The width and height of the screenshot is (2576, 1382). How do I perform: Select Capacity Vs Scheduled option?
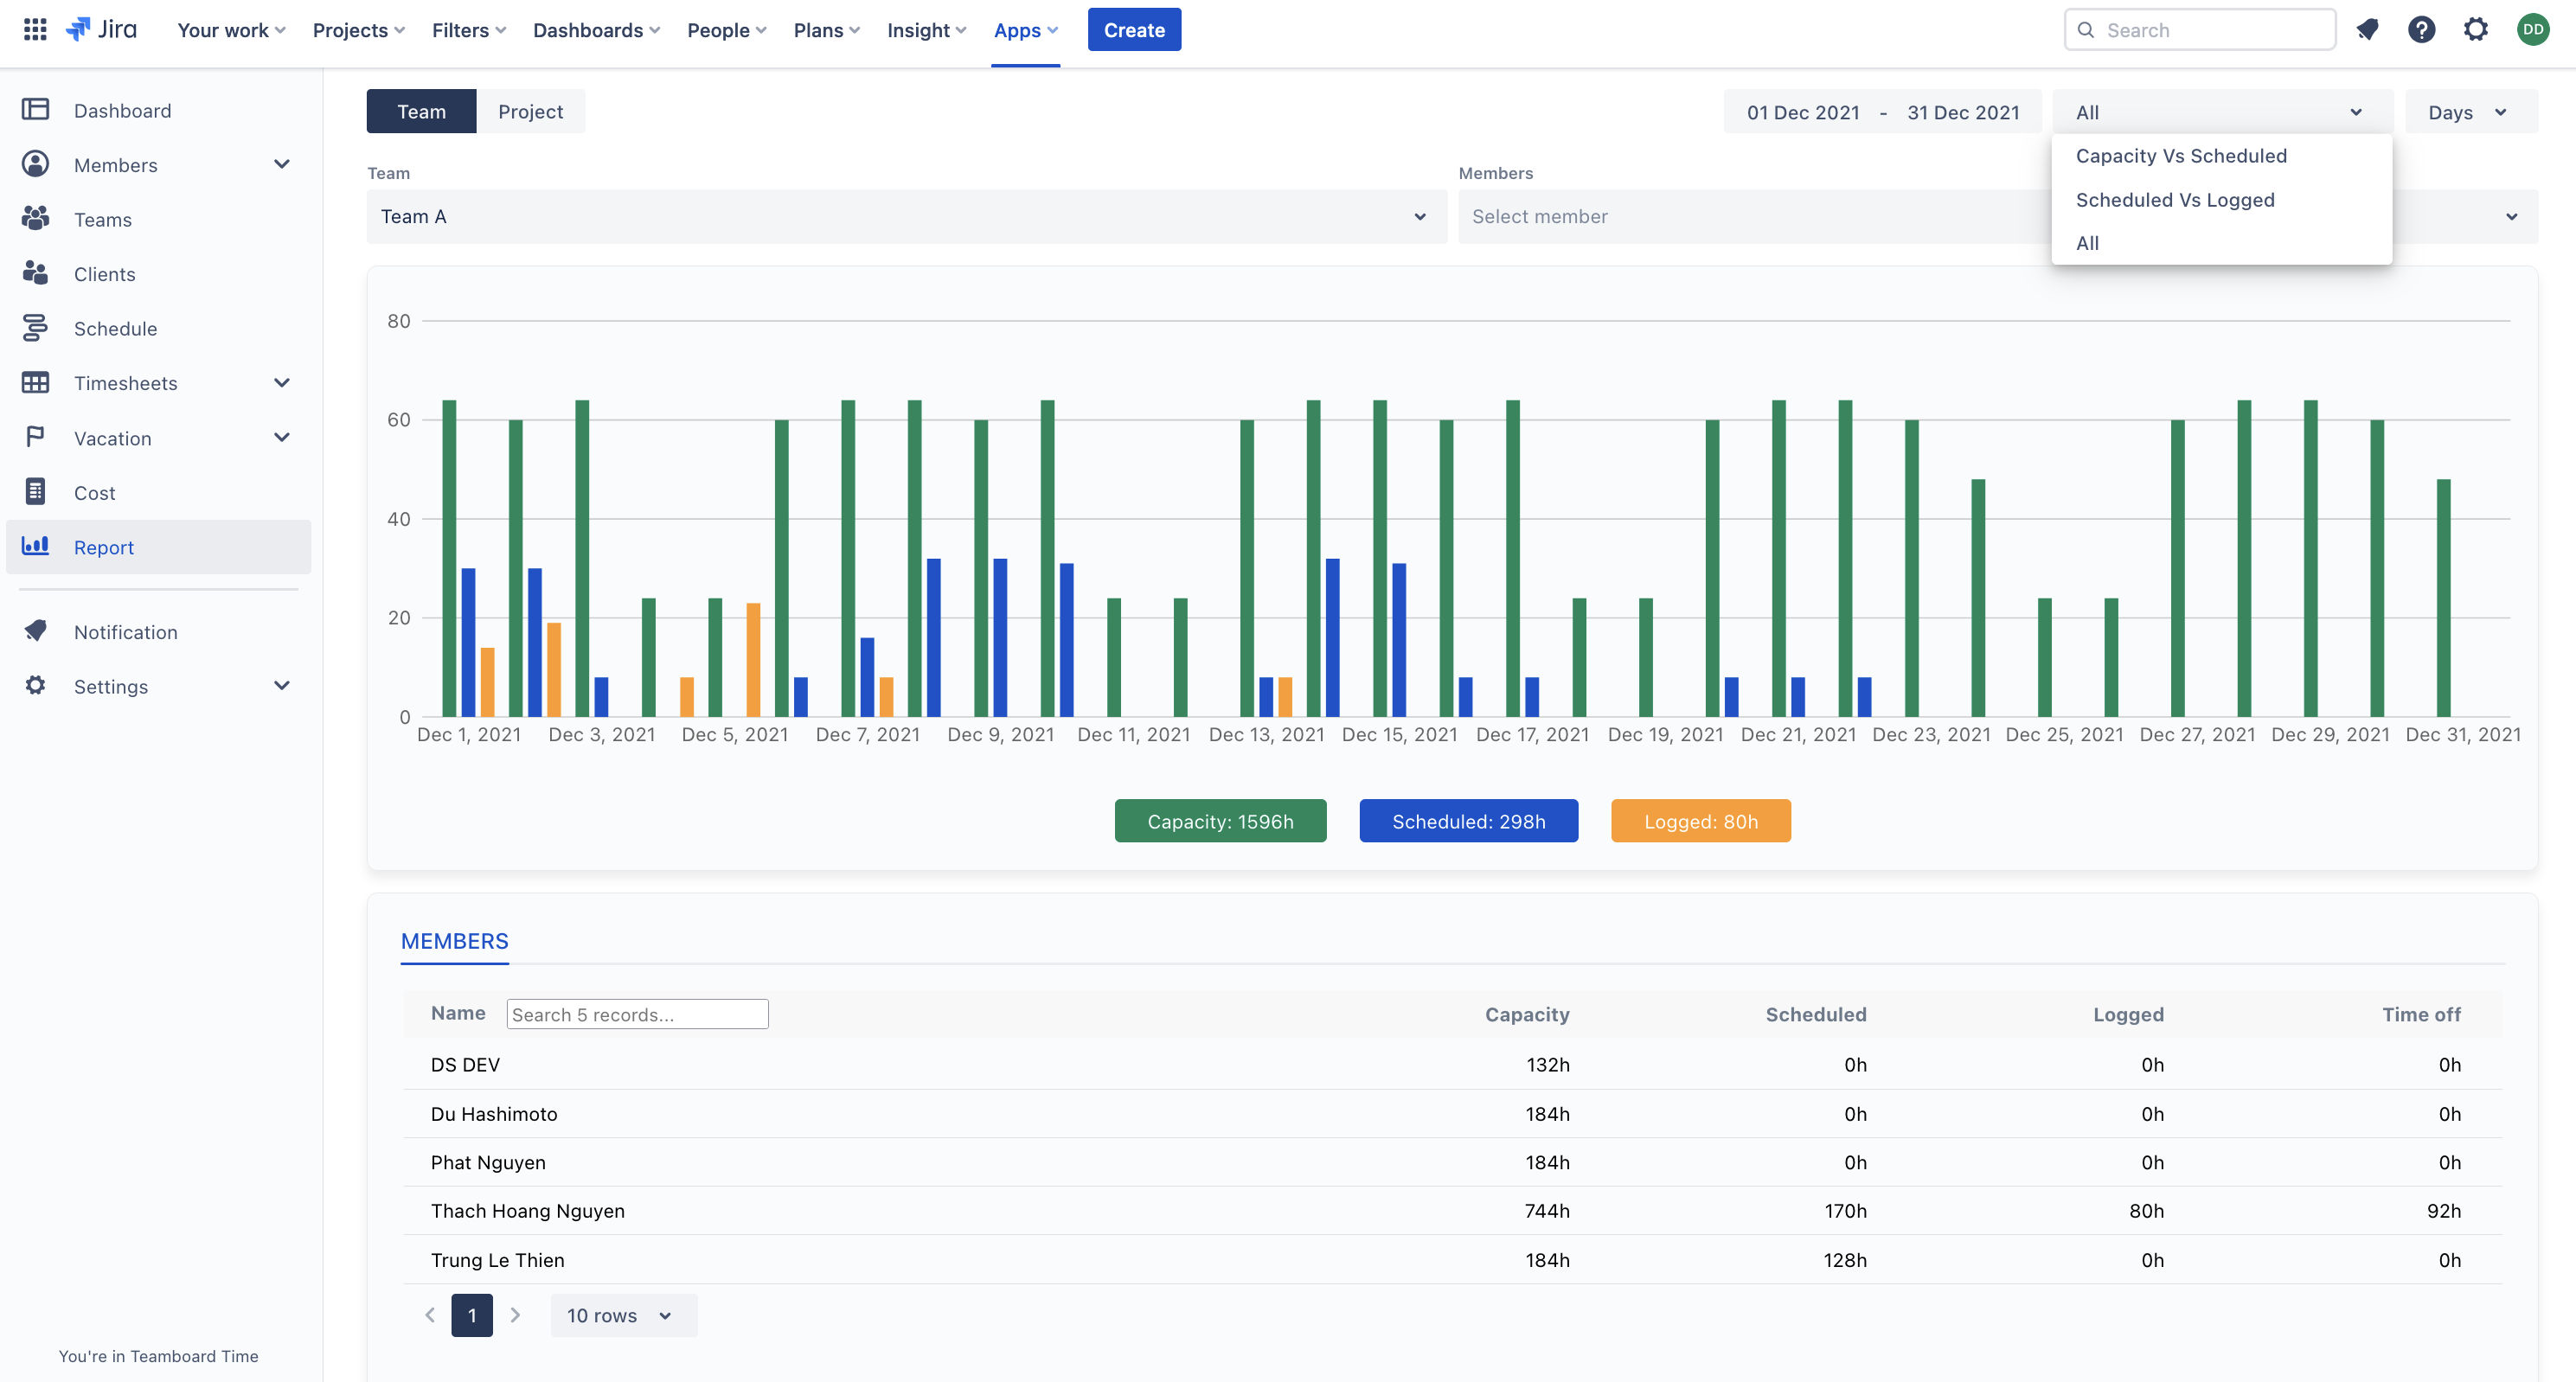[2181, 156]
